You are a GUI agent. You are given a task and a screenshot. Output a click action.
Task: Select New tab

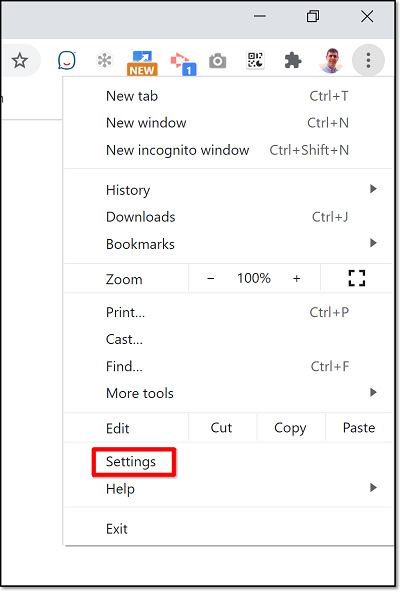pos(228,96)
